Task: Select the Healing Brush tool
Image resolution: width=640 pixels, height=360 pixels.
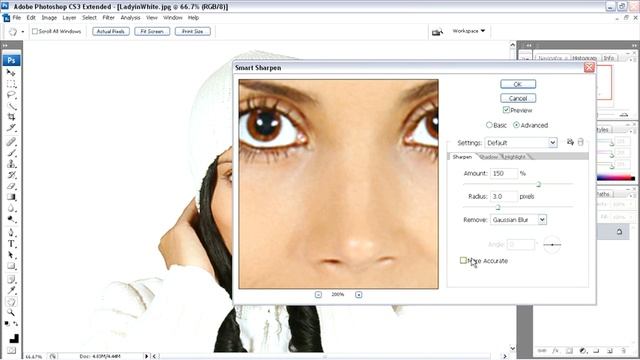Action: pos(11,142)
